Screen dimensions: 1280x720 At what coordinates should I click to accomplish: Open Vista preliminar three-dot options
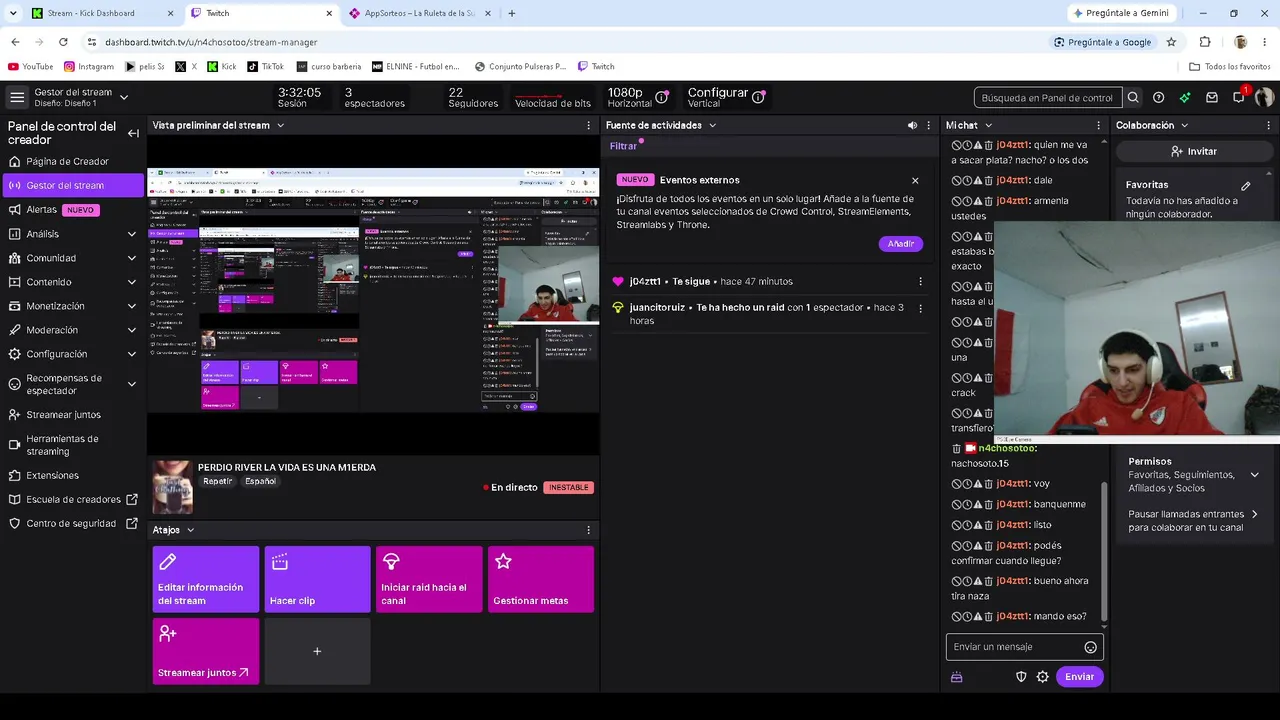pos(588,126)
